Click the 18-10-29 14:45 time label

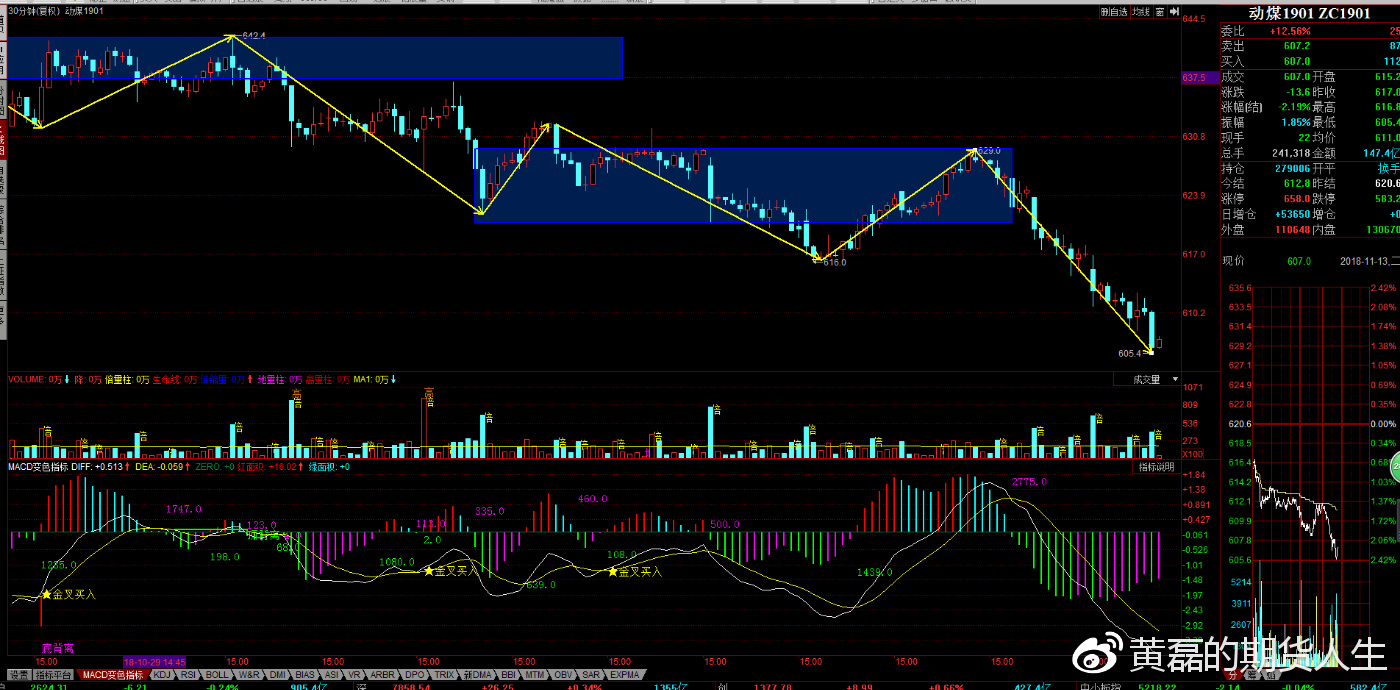[155, 662]
